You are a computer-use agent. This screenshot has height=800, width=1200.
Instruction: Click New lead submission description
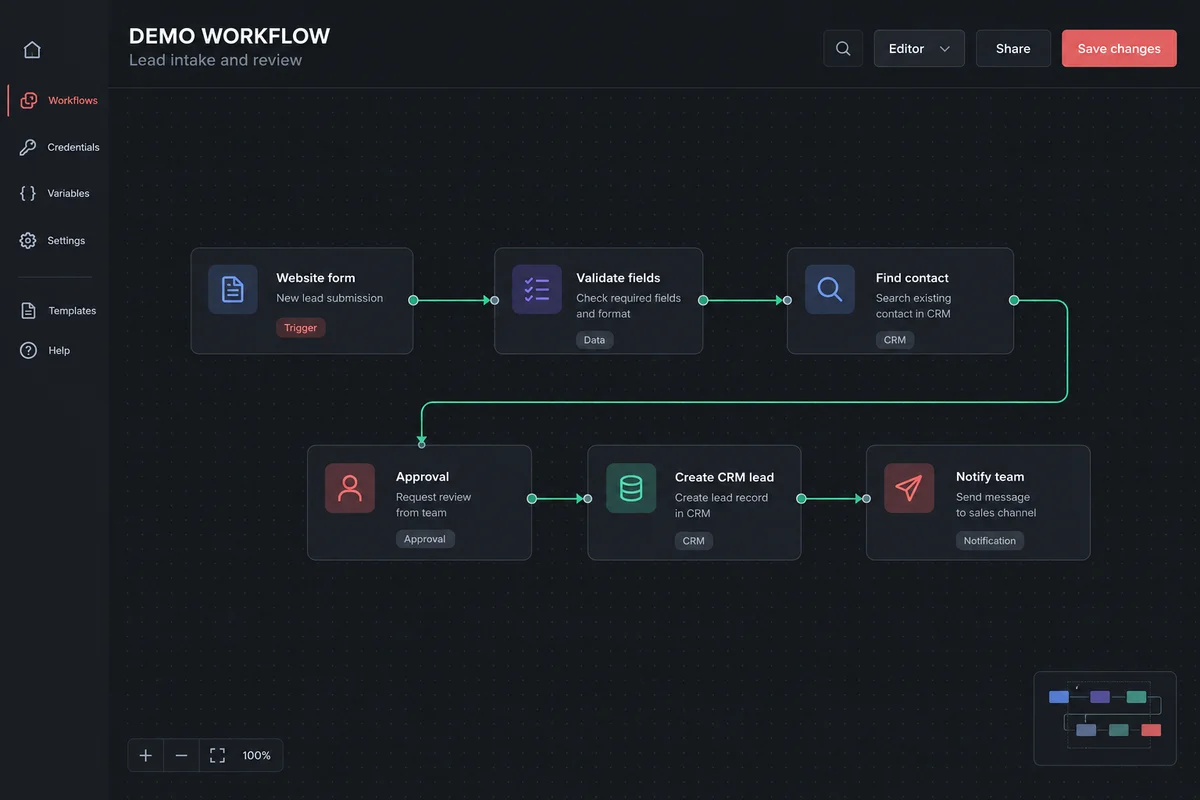[x=329, y=298]
